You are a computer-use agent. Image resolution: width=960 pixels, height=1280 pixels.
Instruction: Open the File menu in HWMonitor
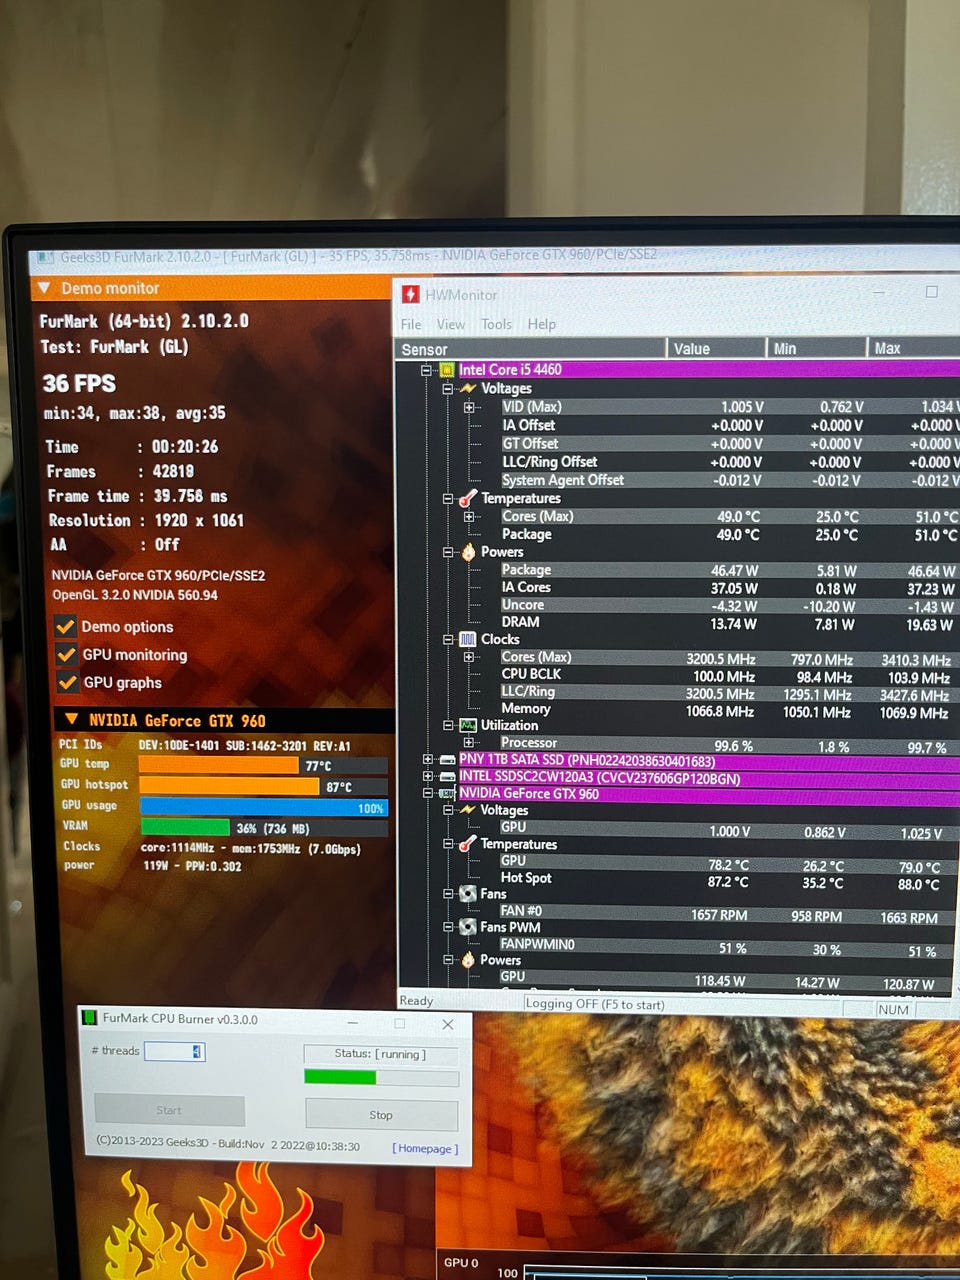(x=411, y=324)
